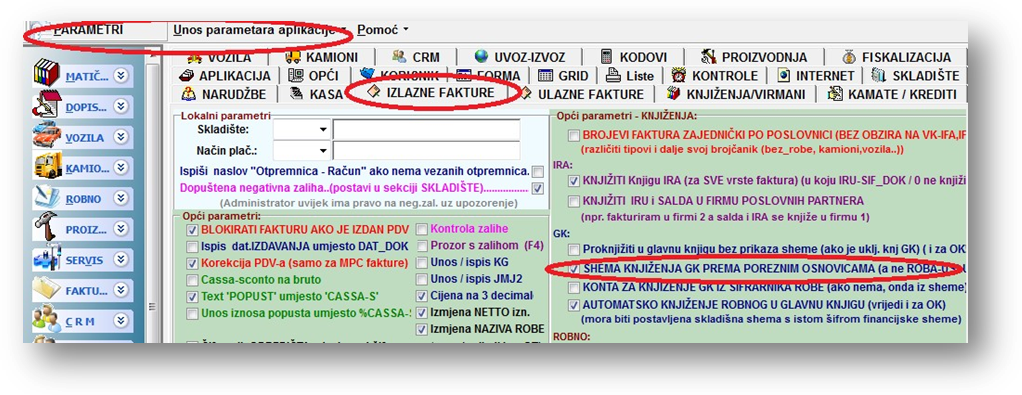Switch to ULAZNE FAKTURE tab
1022x395 pixels.
pyautogui.click(x=581, y=94)
